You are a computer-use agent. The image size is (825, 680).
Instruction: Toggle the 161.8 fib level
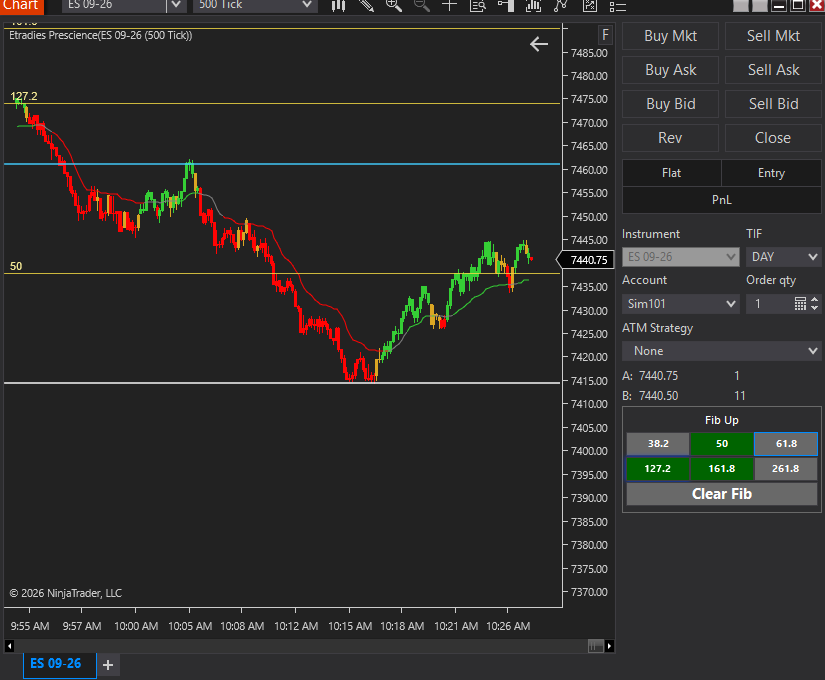(x=721, y=468)
